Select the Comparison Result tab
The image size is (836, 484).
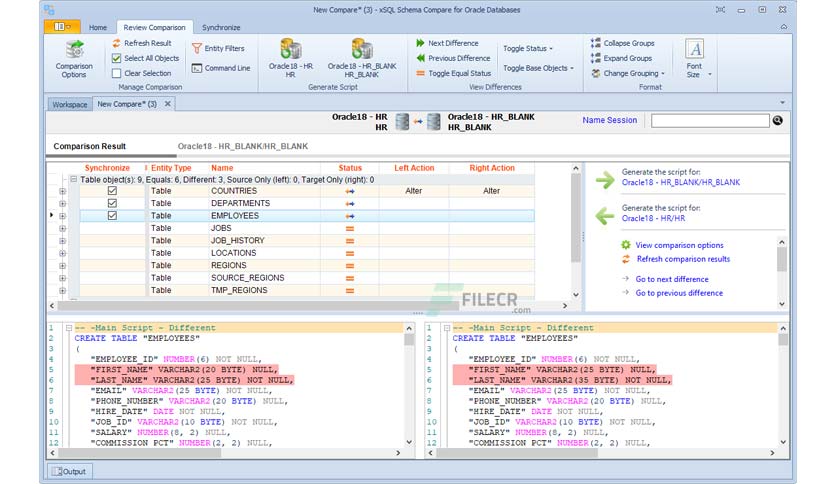(90, 146)
